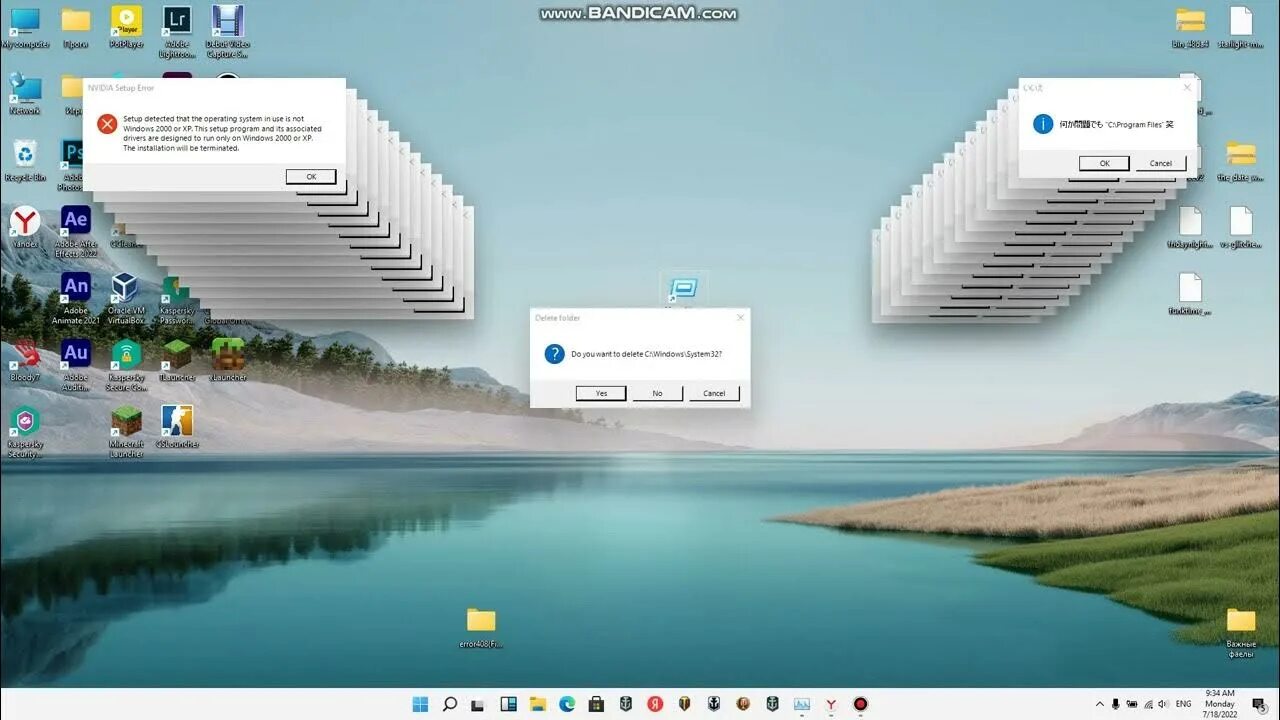1280x720 pixels.
Task: Open the funkfmnf file on desktop
Action: [x=1190, y=294]
